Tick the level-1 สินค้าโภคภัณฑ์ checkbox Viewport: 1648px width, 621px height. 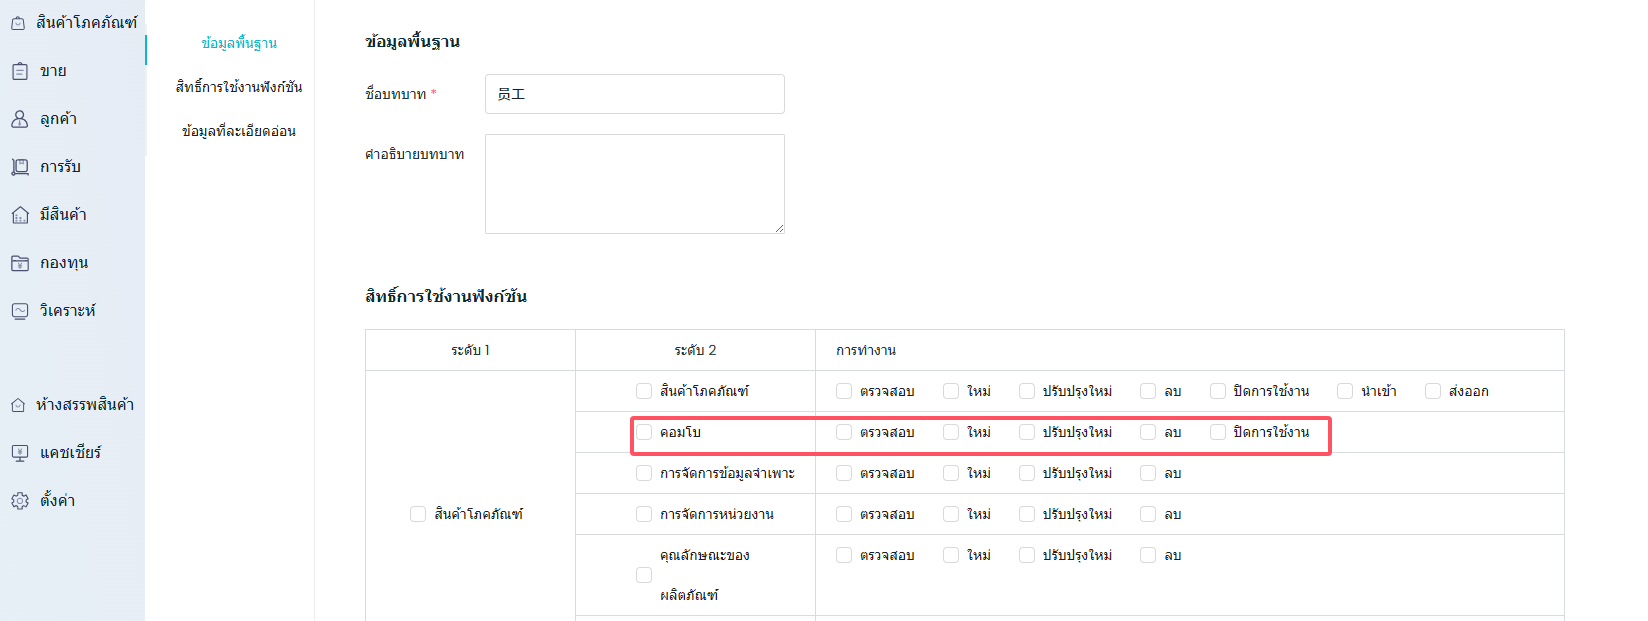tap(418, 514)
